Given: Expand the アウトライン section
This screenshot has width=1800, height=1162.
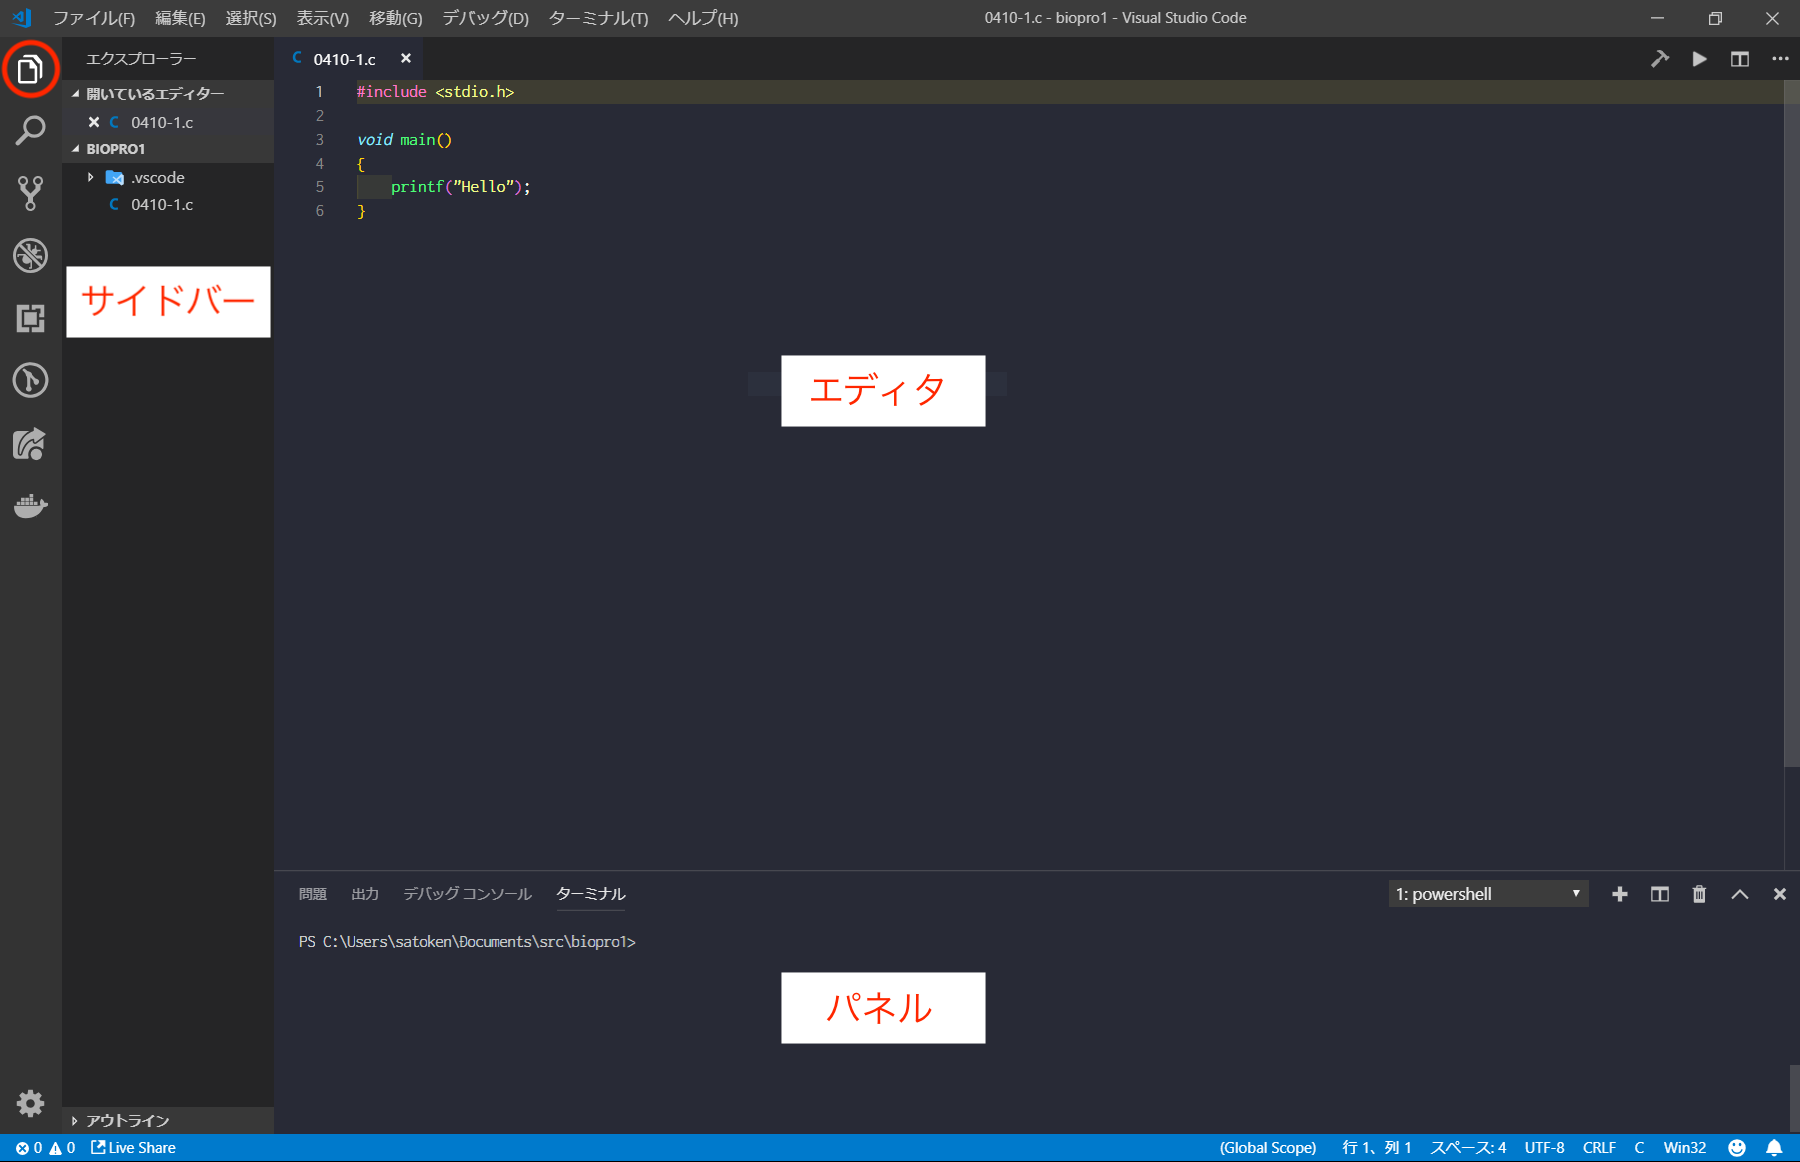Looking at the screenshot, I should (x=168, y=1120).
